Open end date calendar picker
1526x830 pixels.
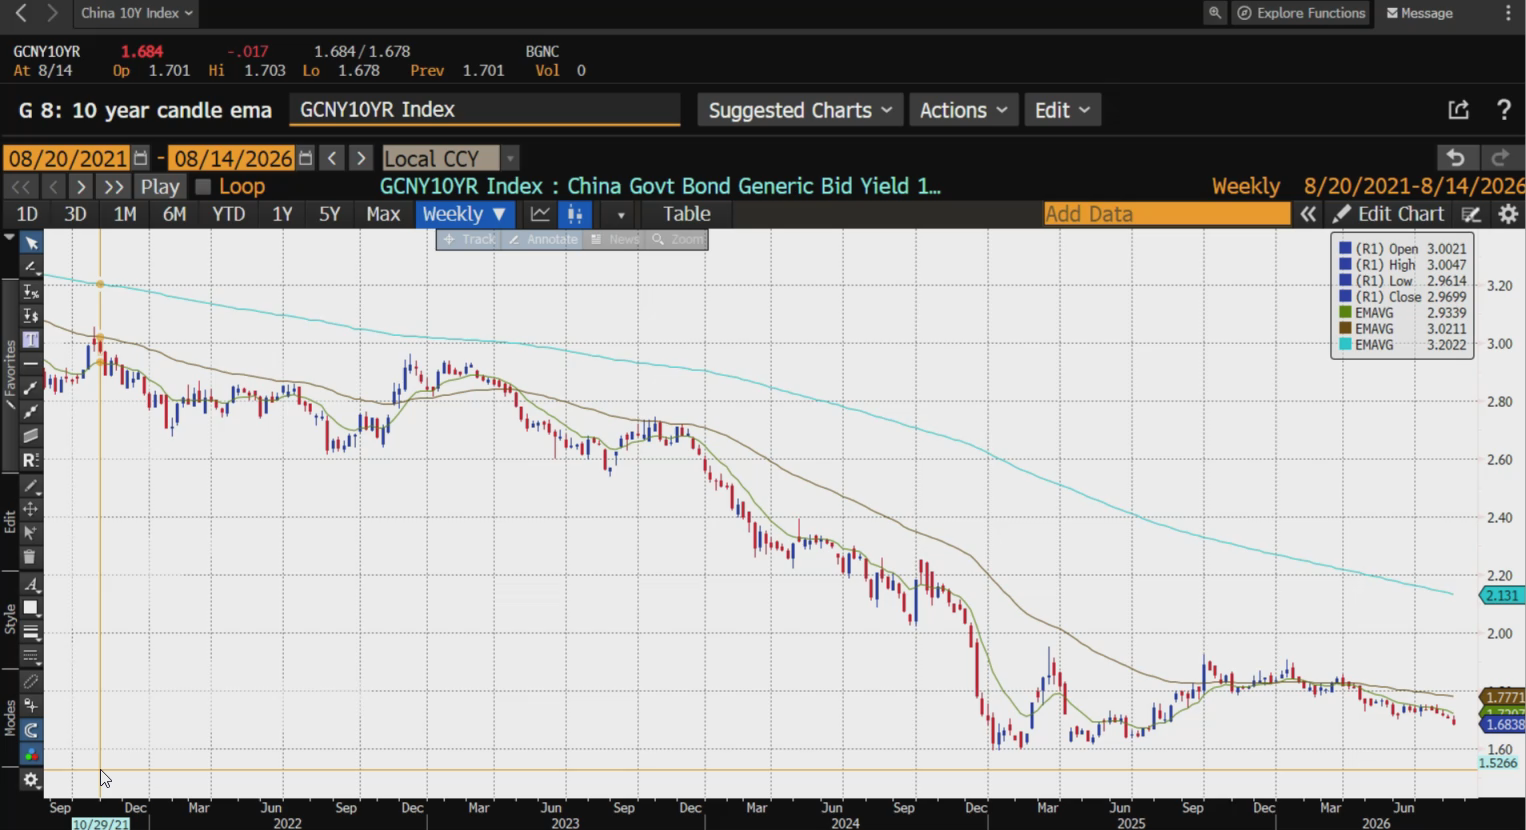306,158
